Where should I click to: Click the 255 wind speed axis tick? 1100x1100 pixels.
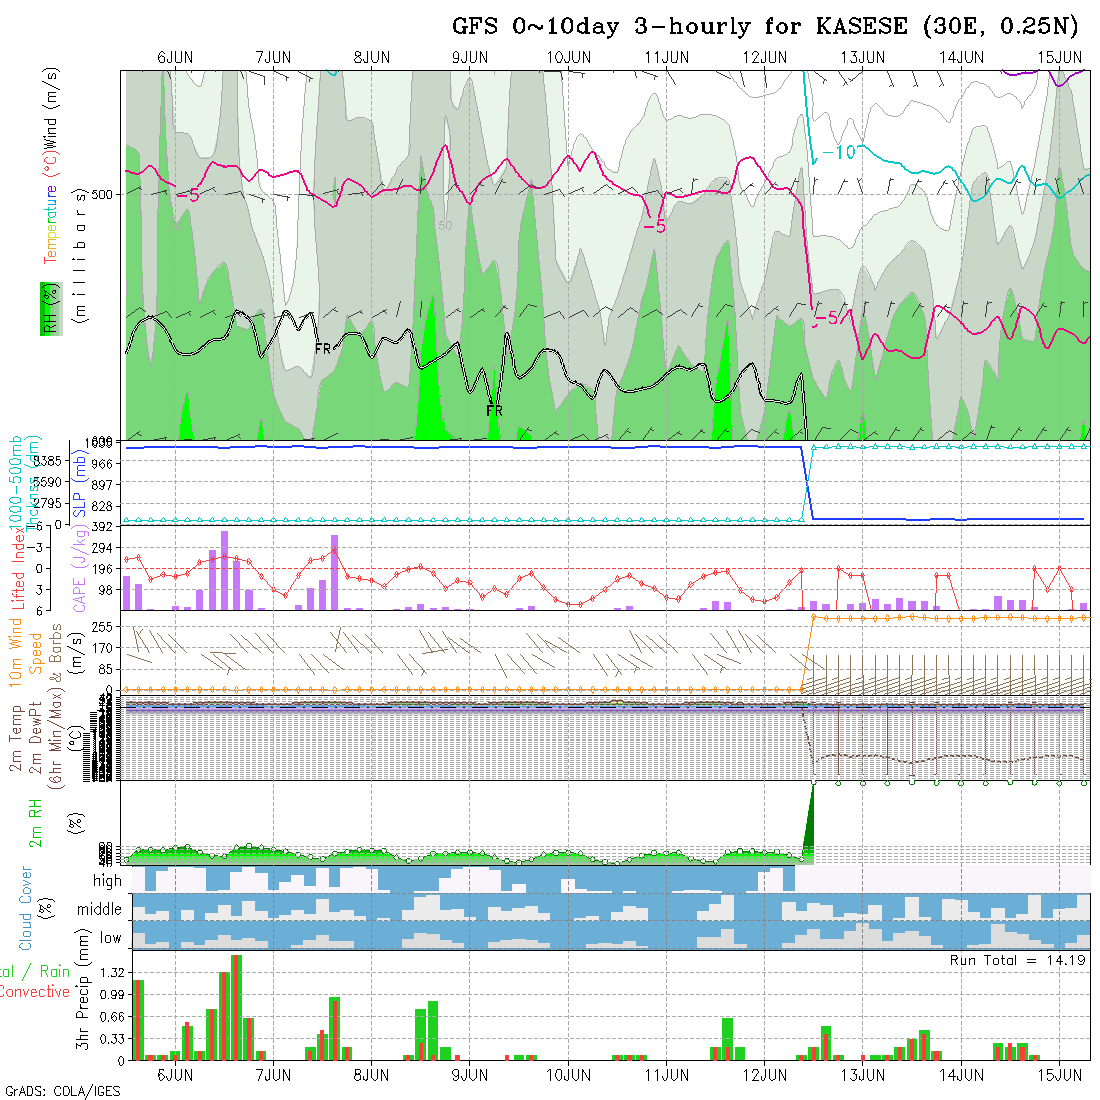[x=106, y=627]
